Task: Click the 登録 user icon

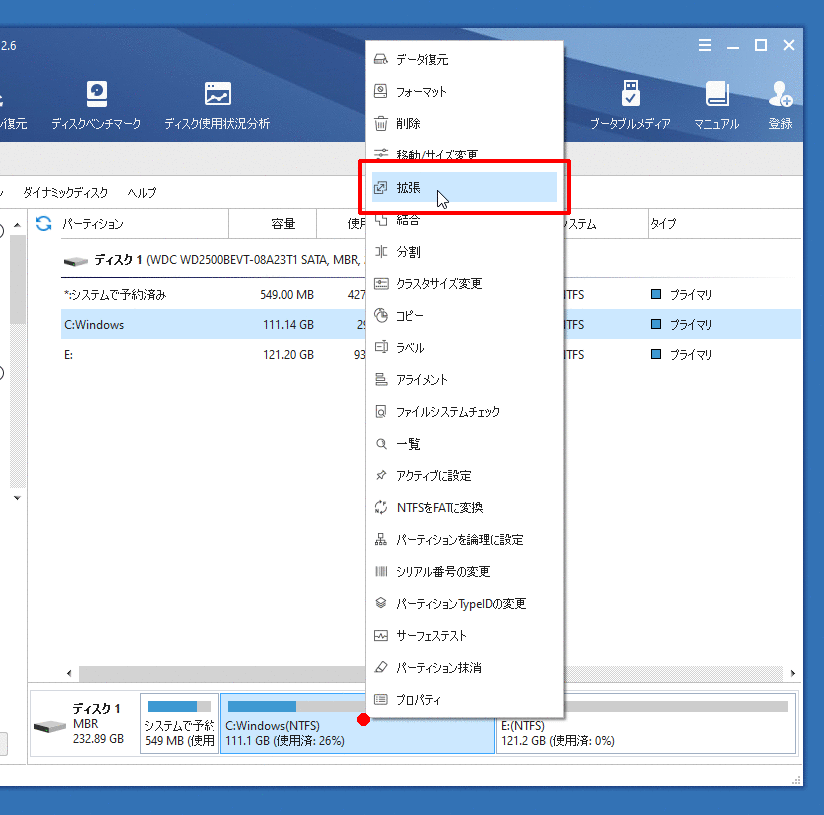Action: [780, 106]
